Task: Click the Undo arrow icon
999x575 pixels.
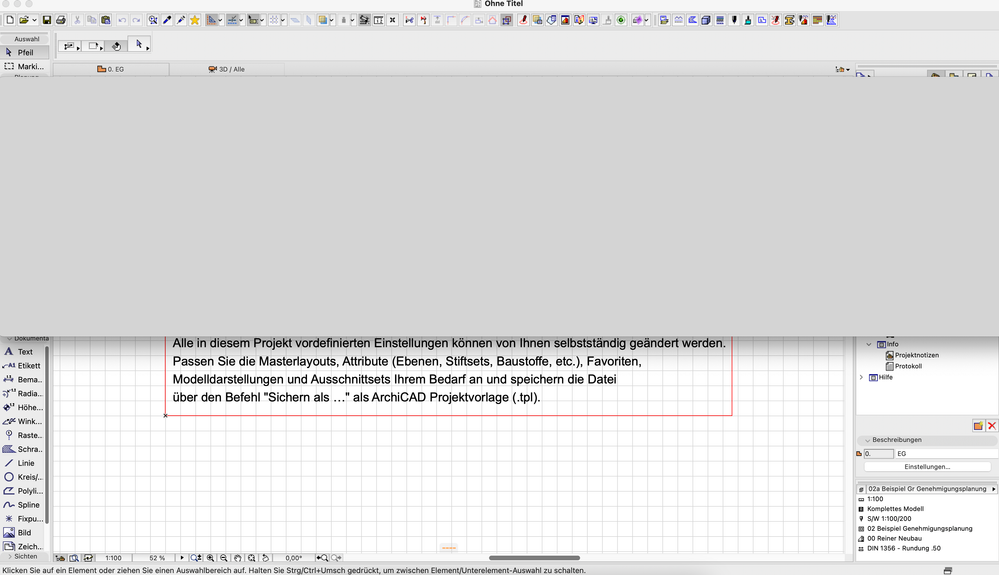Action: [122, 20]
